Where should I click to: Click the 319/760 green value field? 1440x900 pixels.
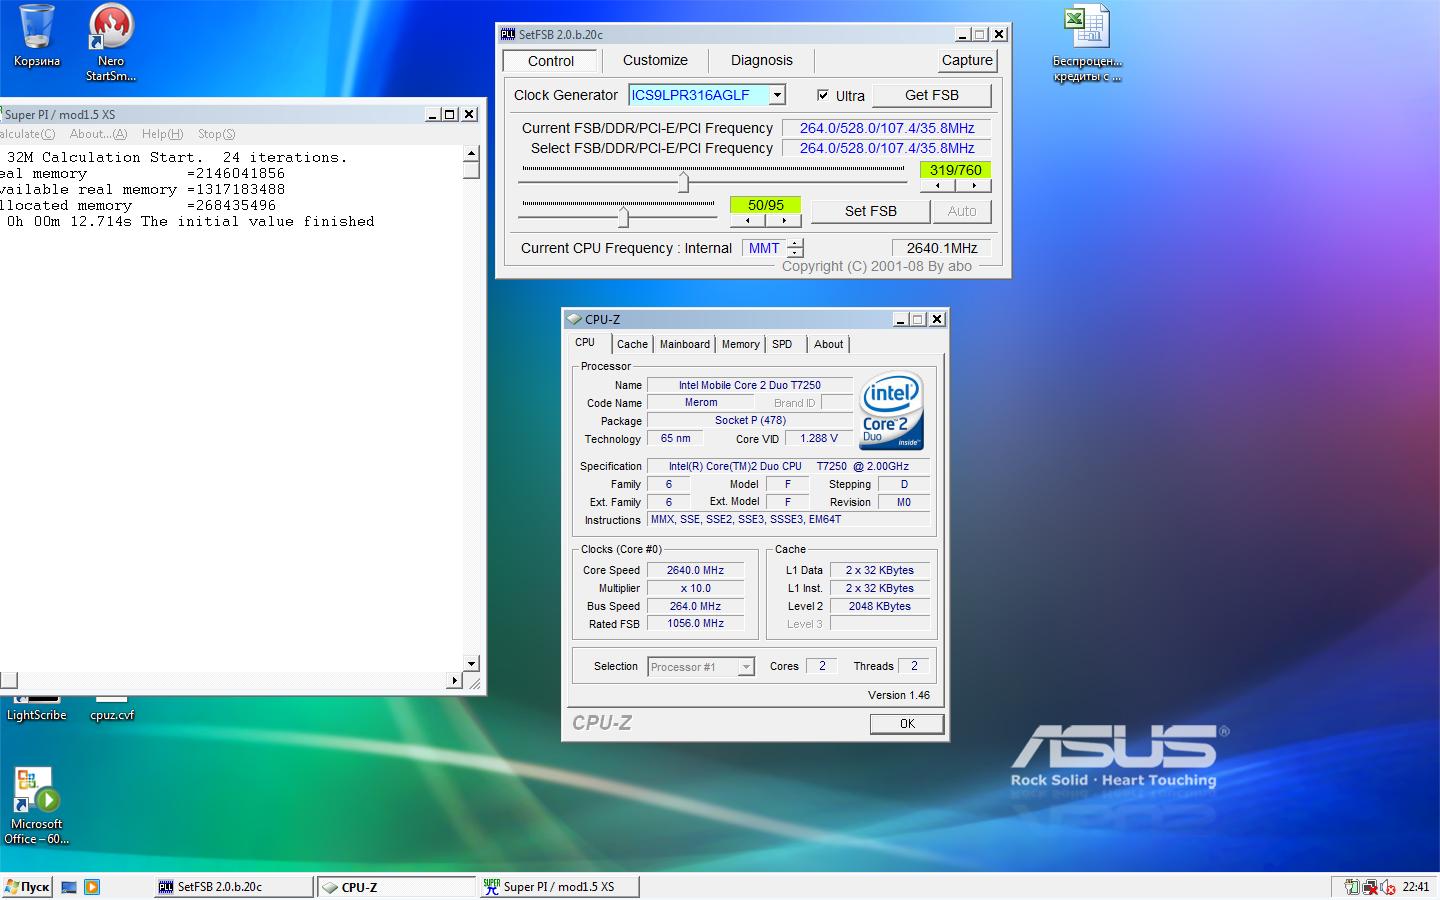tap(955, 170)
